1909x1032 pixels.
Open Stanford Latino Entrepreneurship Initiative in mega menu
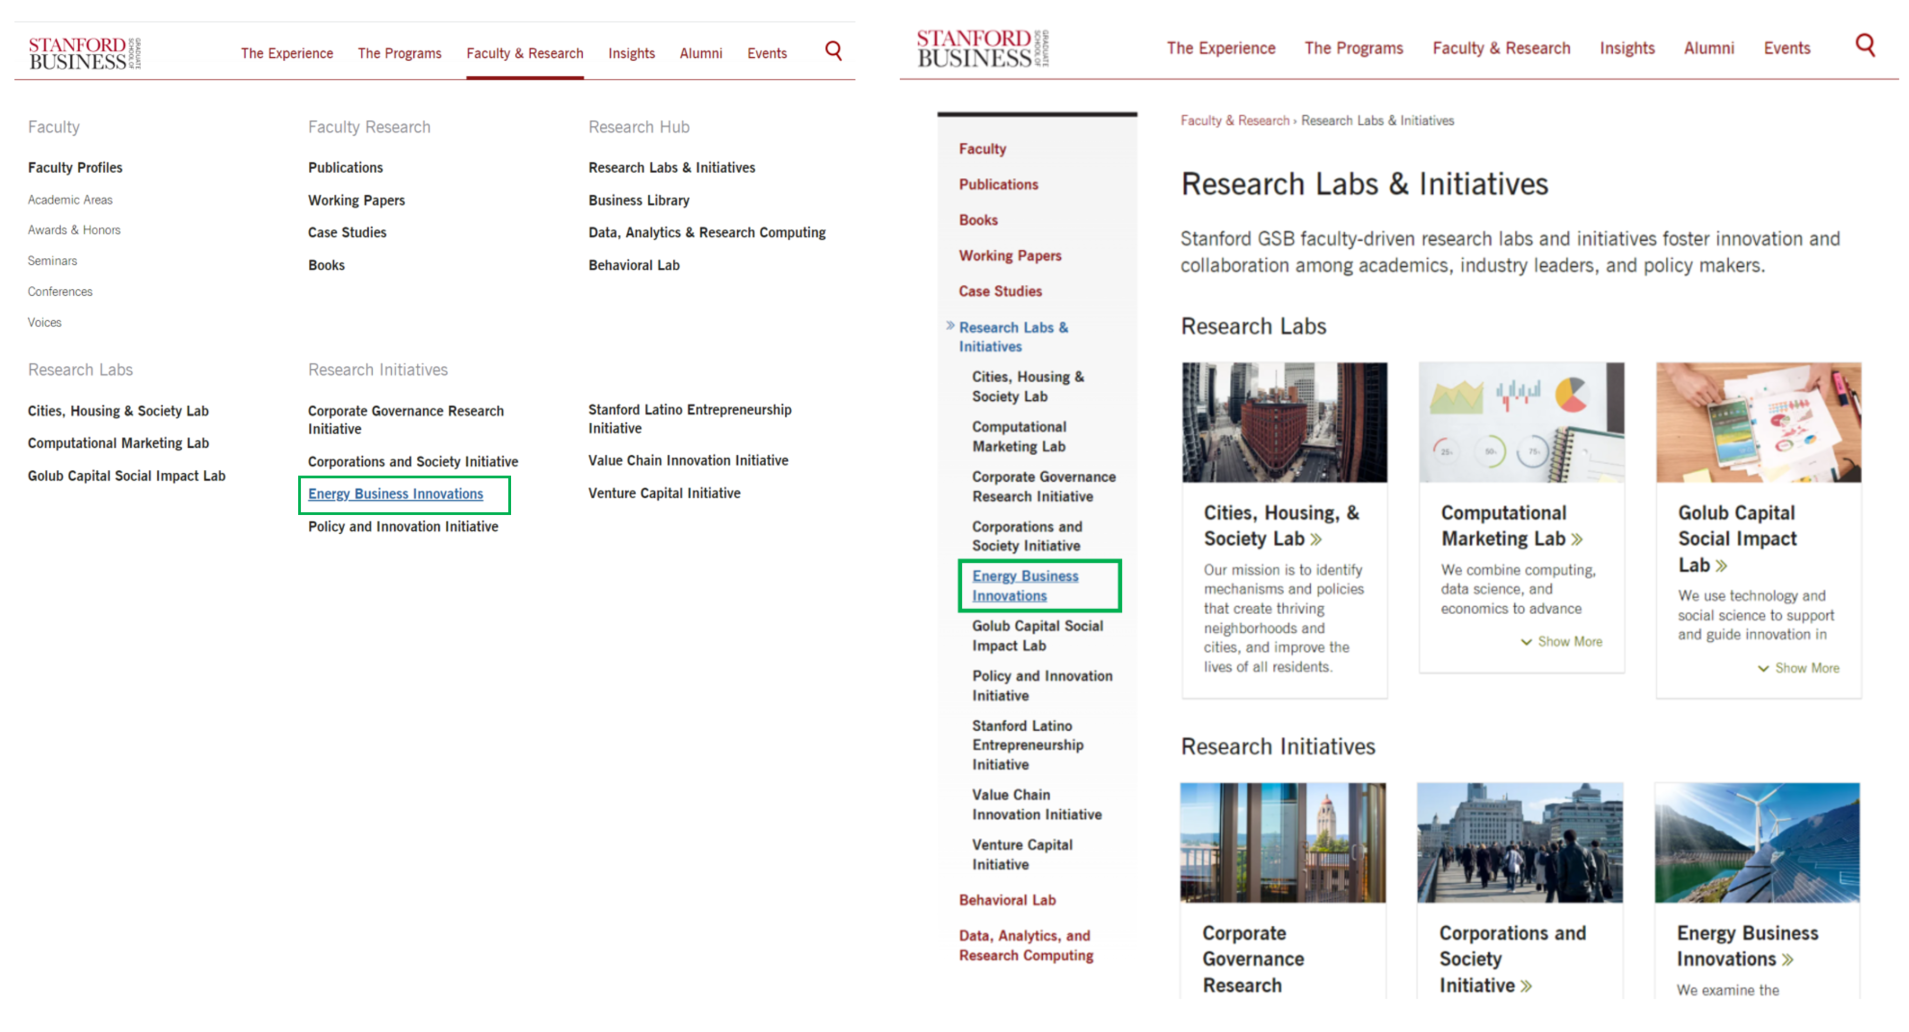[690, 419]
